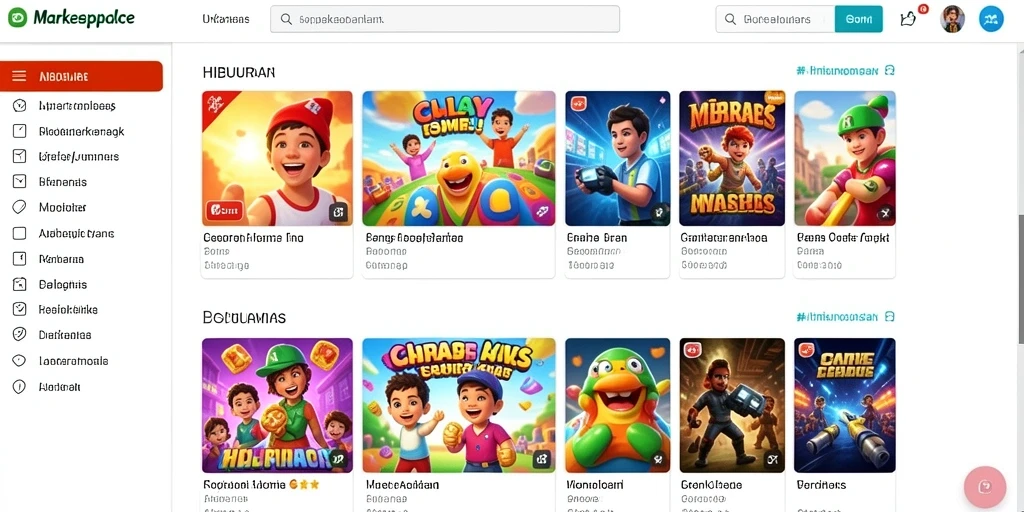The height and width of the screenshot is (512, 1024).
Task: Open the Urkanans link in the top bar
Action: [x=226, y=19]
